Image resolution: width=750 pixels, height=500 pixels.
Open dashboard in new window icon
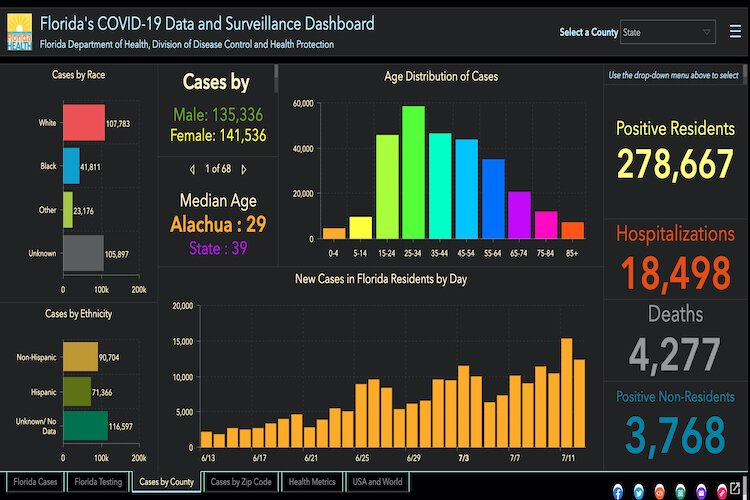pos(738,490)
